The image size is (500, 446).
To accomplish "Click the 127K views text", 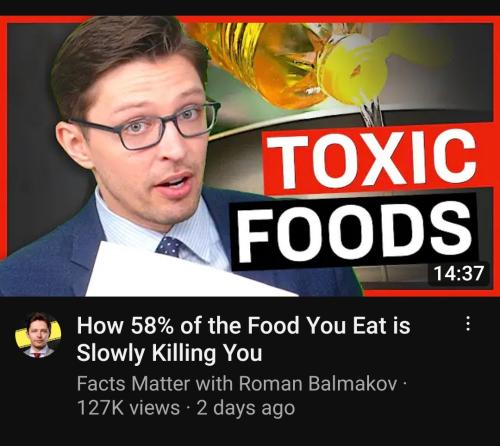I will tap(128, 407).
